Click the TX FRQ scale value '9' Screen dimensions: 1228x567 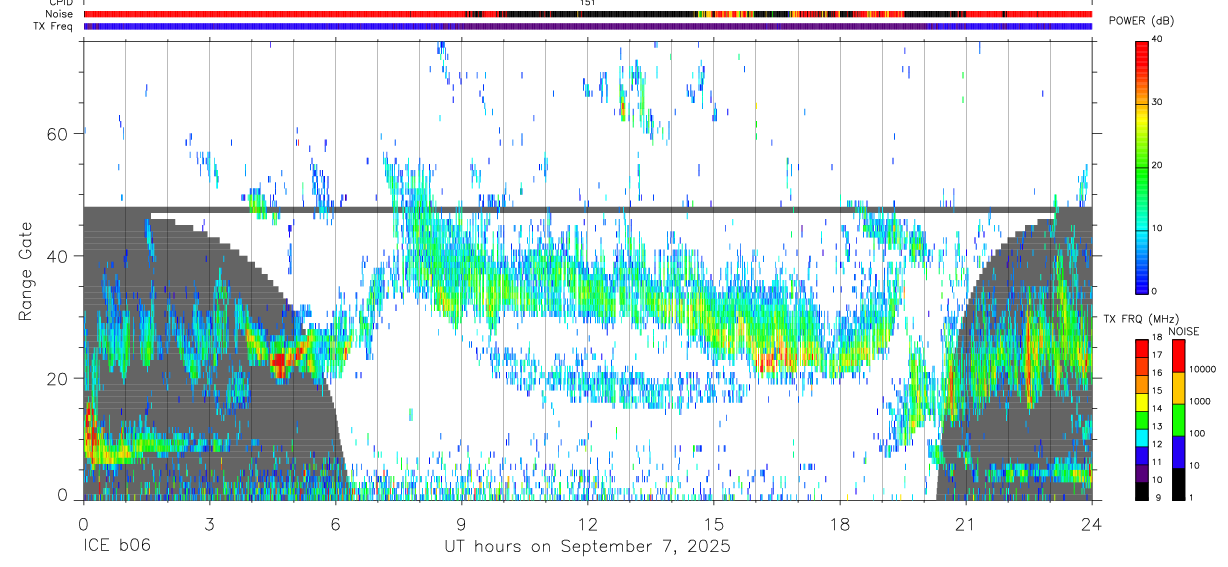tap(1156, 498)
